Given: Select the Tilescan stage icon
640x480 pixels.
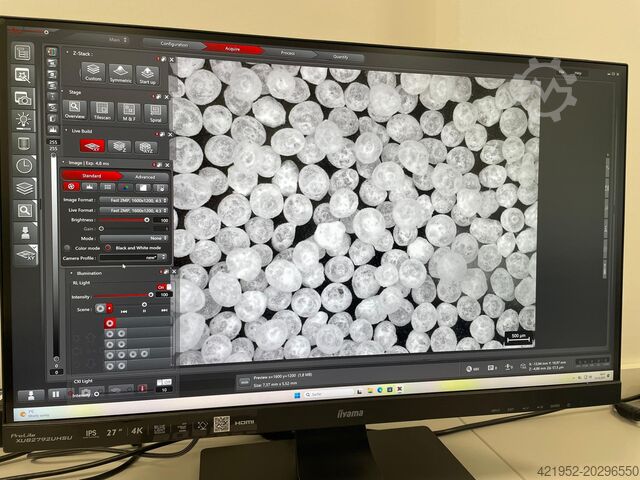Looking at the screenshot, I should pos(101,112).
